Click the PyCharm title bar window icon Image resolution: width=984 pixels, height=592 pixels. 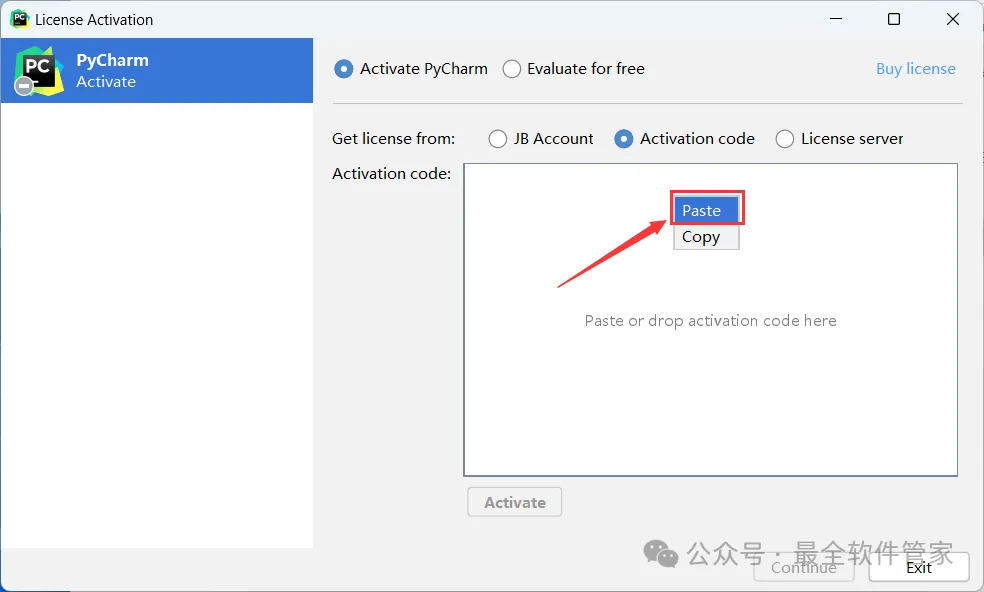pos(19,19)
